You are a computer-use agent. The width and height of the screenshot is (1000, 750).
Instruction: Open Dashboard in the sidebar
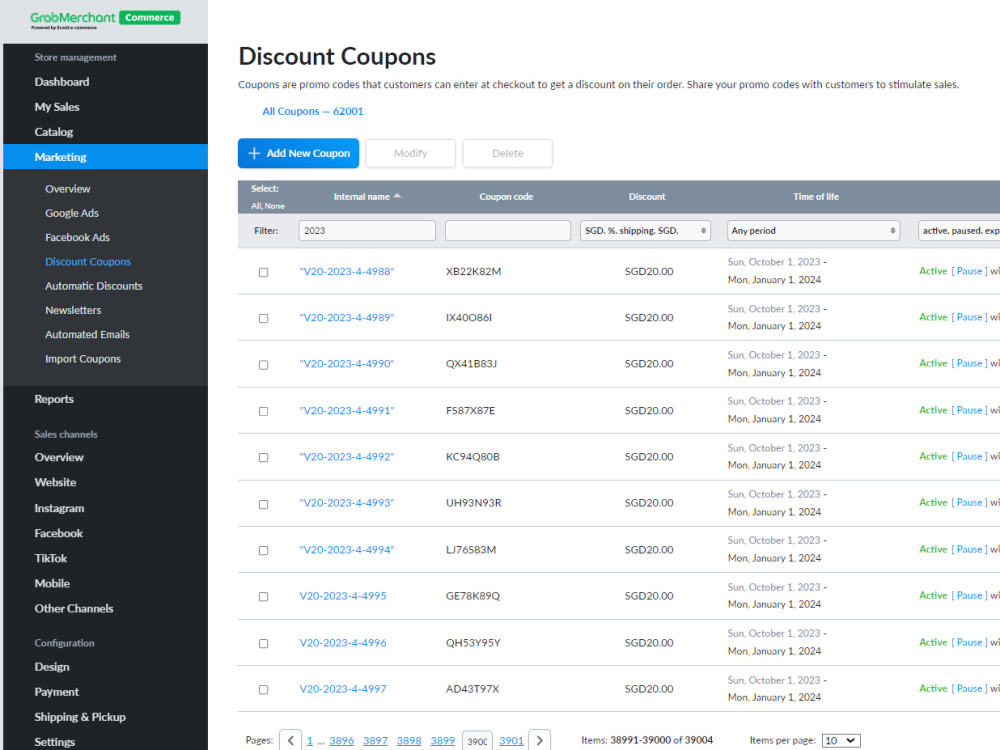coord(62,82)
